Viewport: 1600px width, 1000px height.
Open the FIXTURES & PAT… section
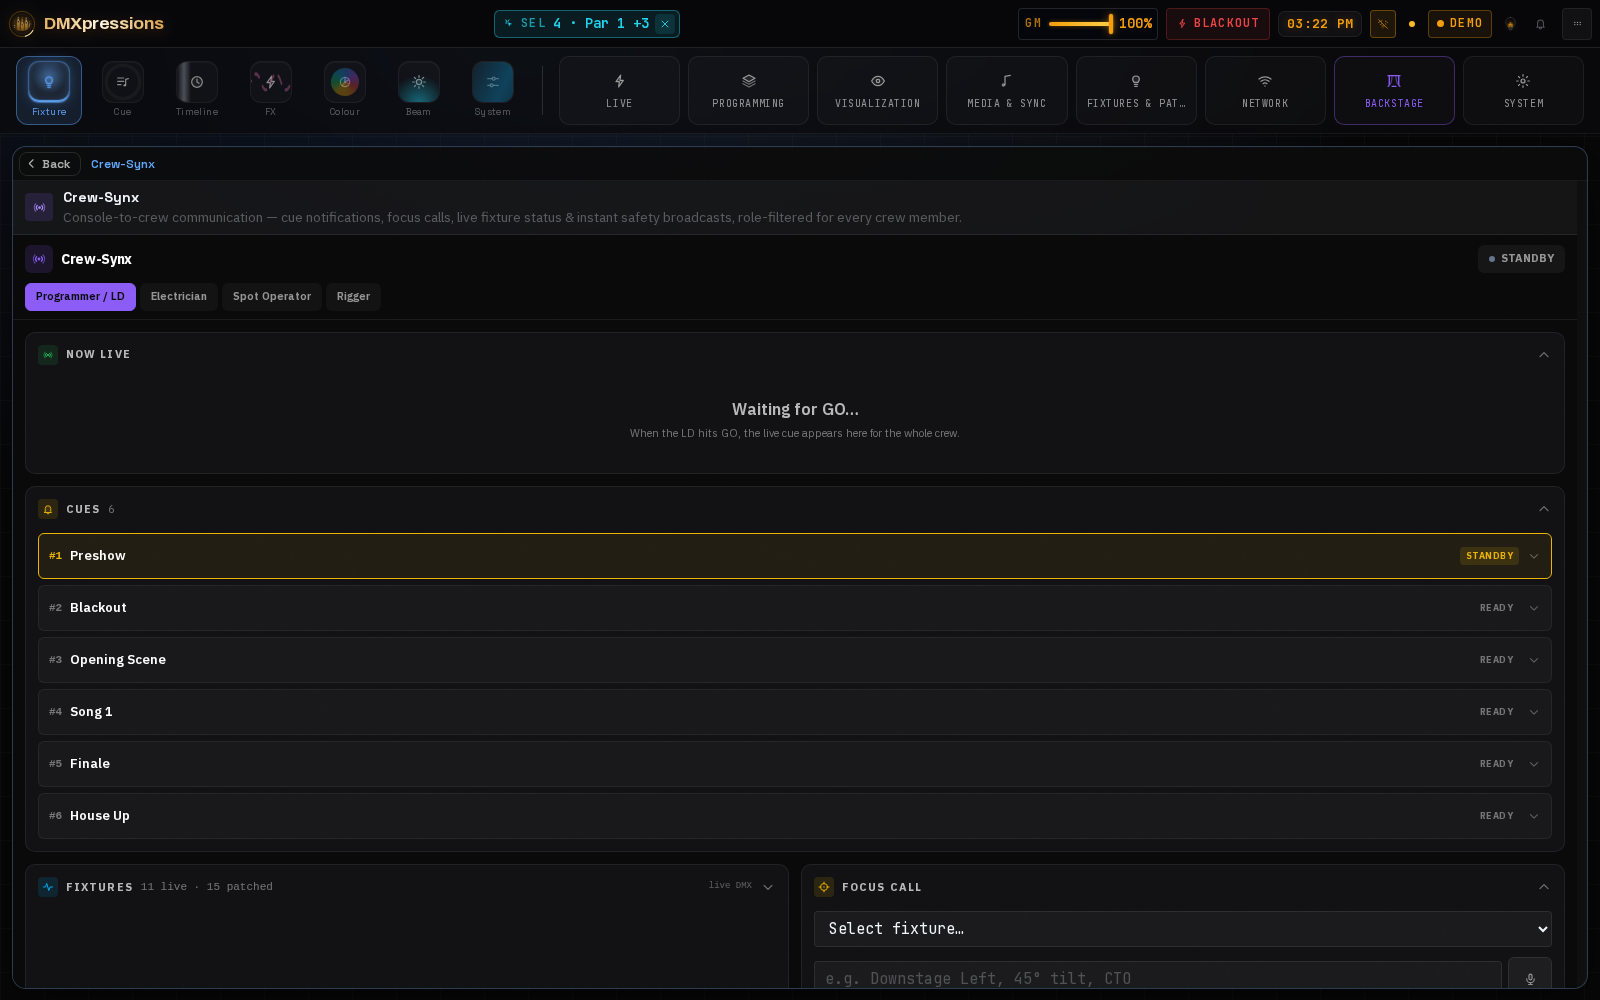[x=1136, y=90]
